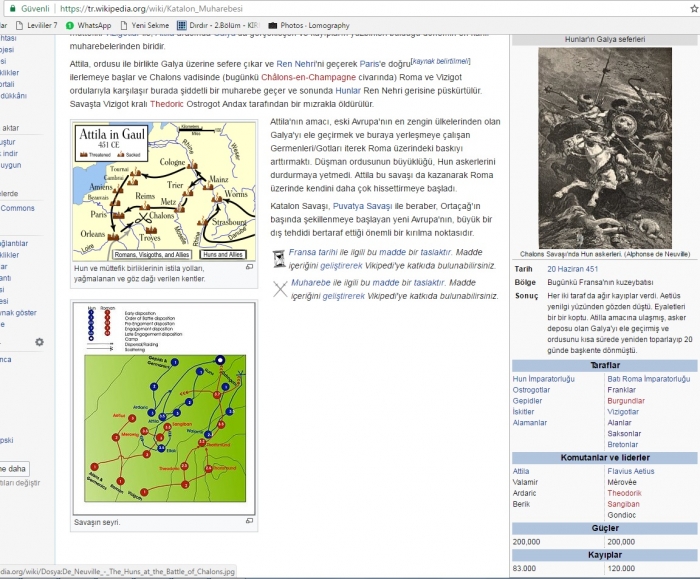Click the sidebar language settings gear icon
This screenshot has width=700, height=579.
(x=39, y=342)
